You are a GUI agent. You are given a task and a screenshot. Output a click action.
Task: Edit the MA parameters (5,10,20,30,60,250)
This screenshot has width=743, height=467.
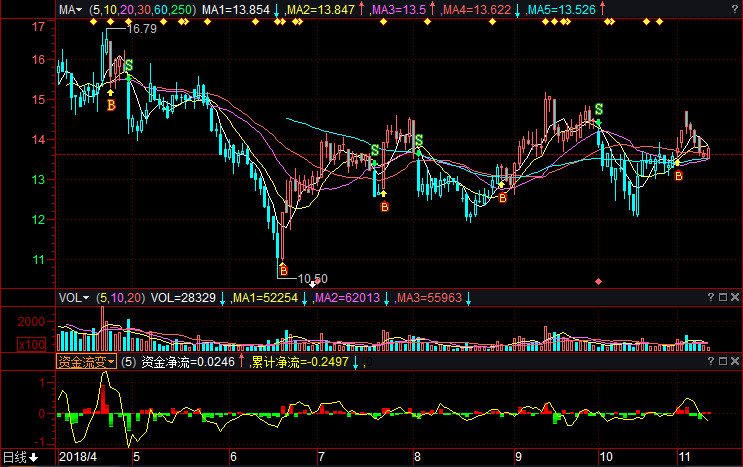coord(143,9)
